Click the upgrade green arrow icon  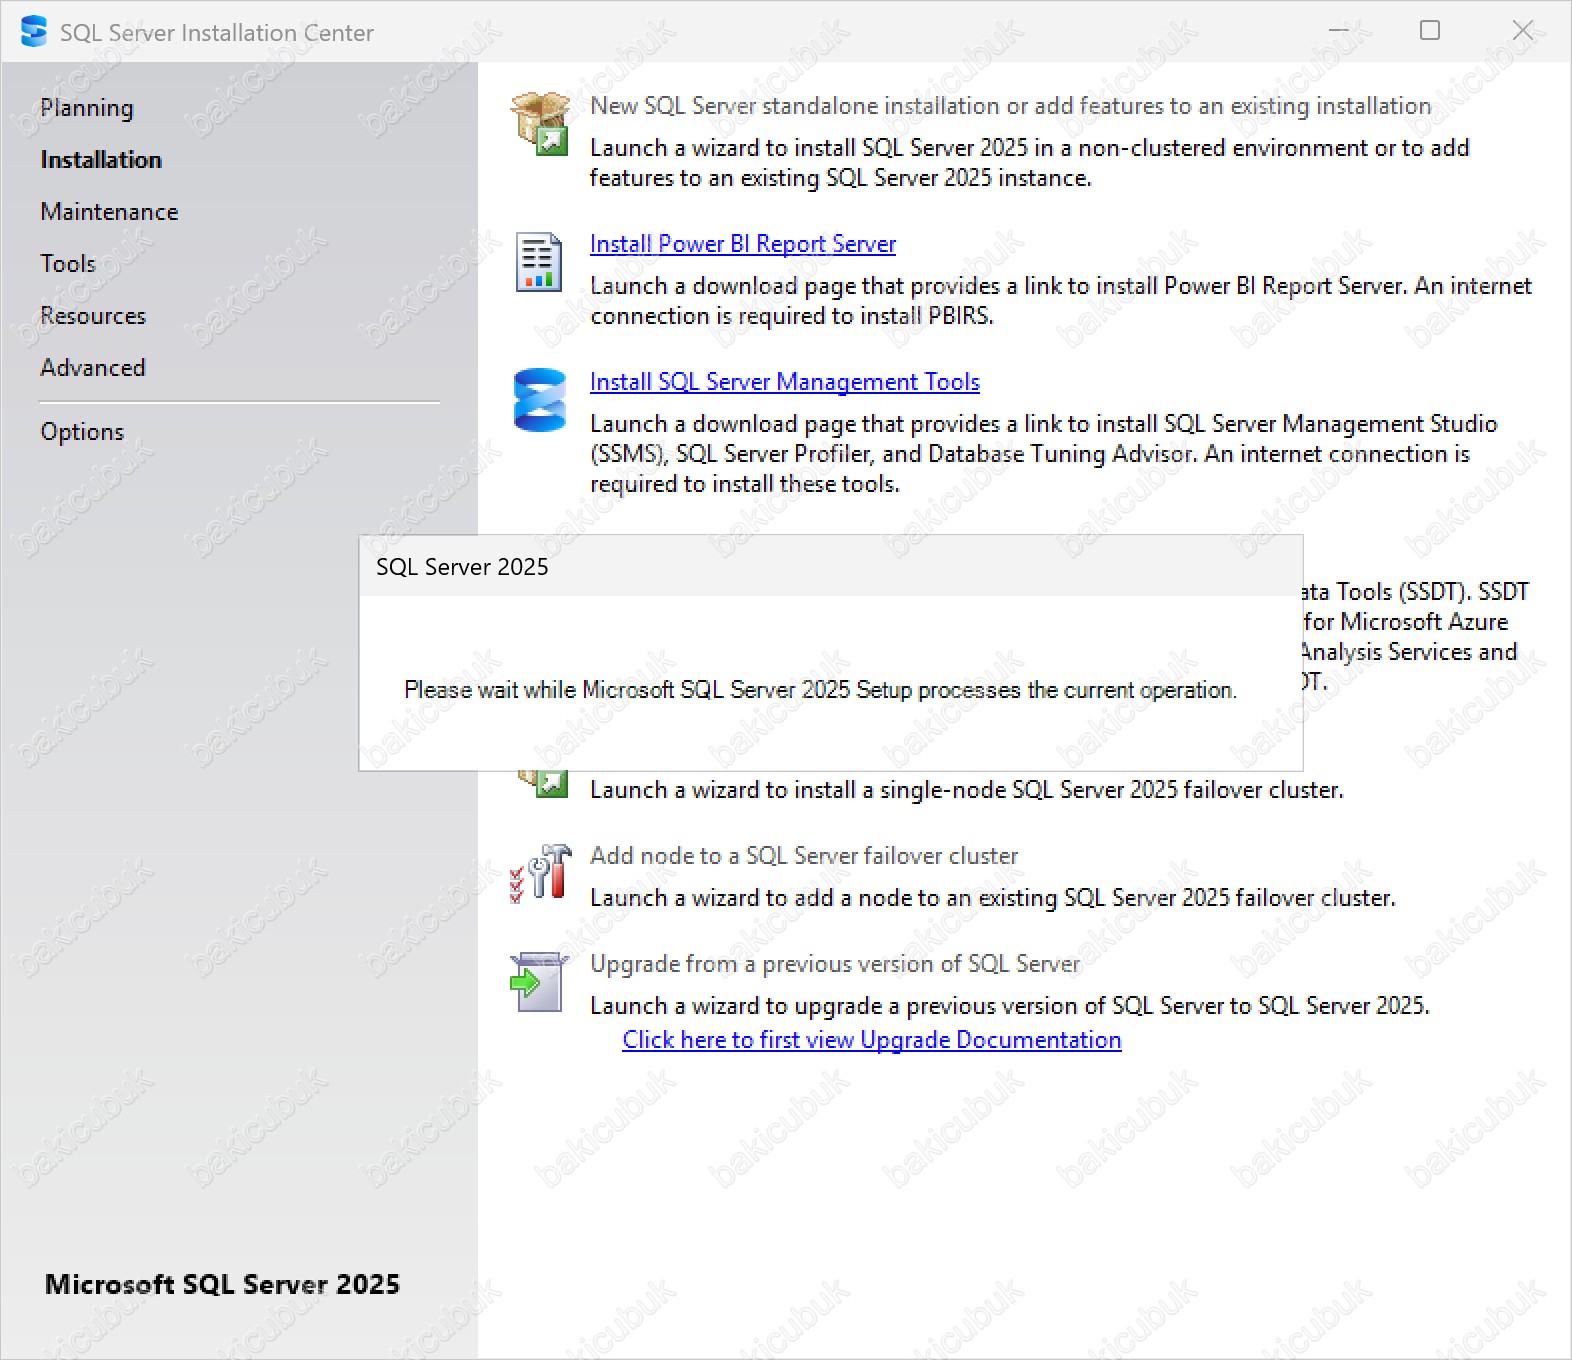[x=539, y=982]
